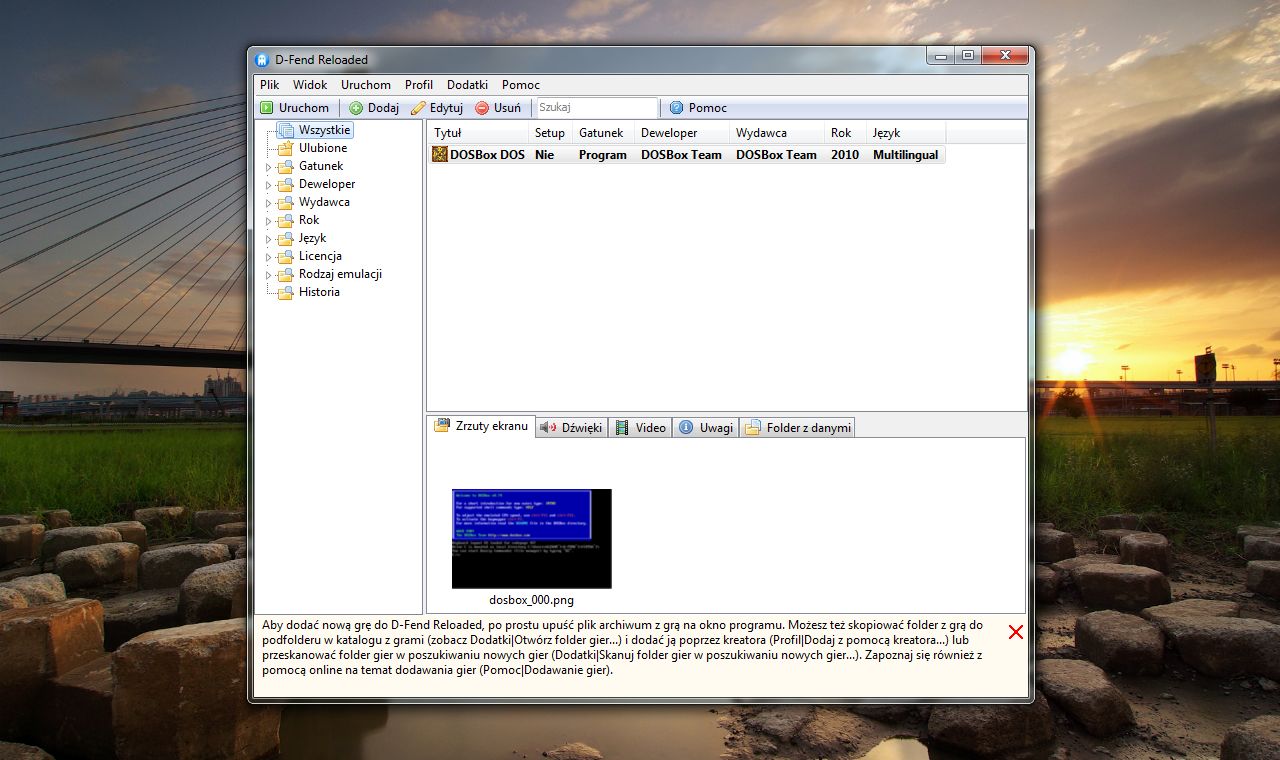Close the tip panel with red X

point(1016,632)
